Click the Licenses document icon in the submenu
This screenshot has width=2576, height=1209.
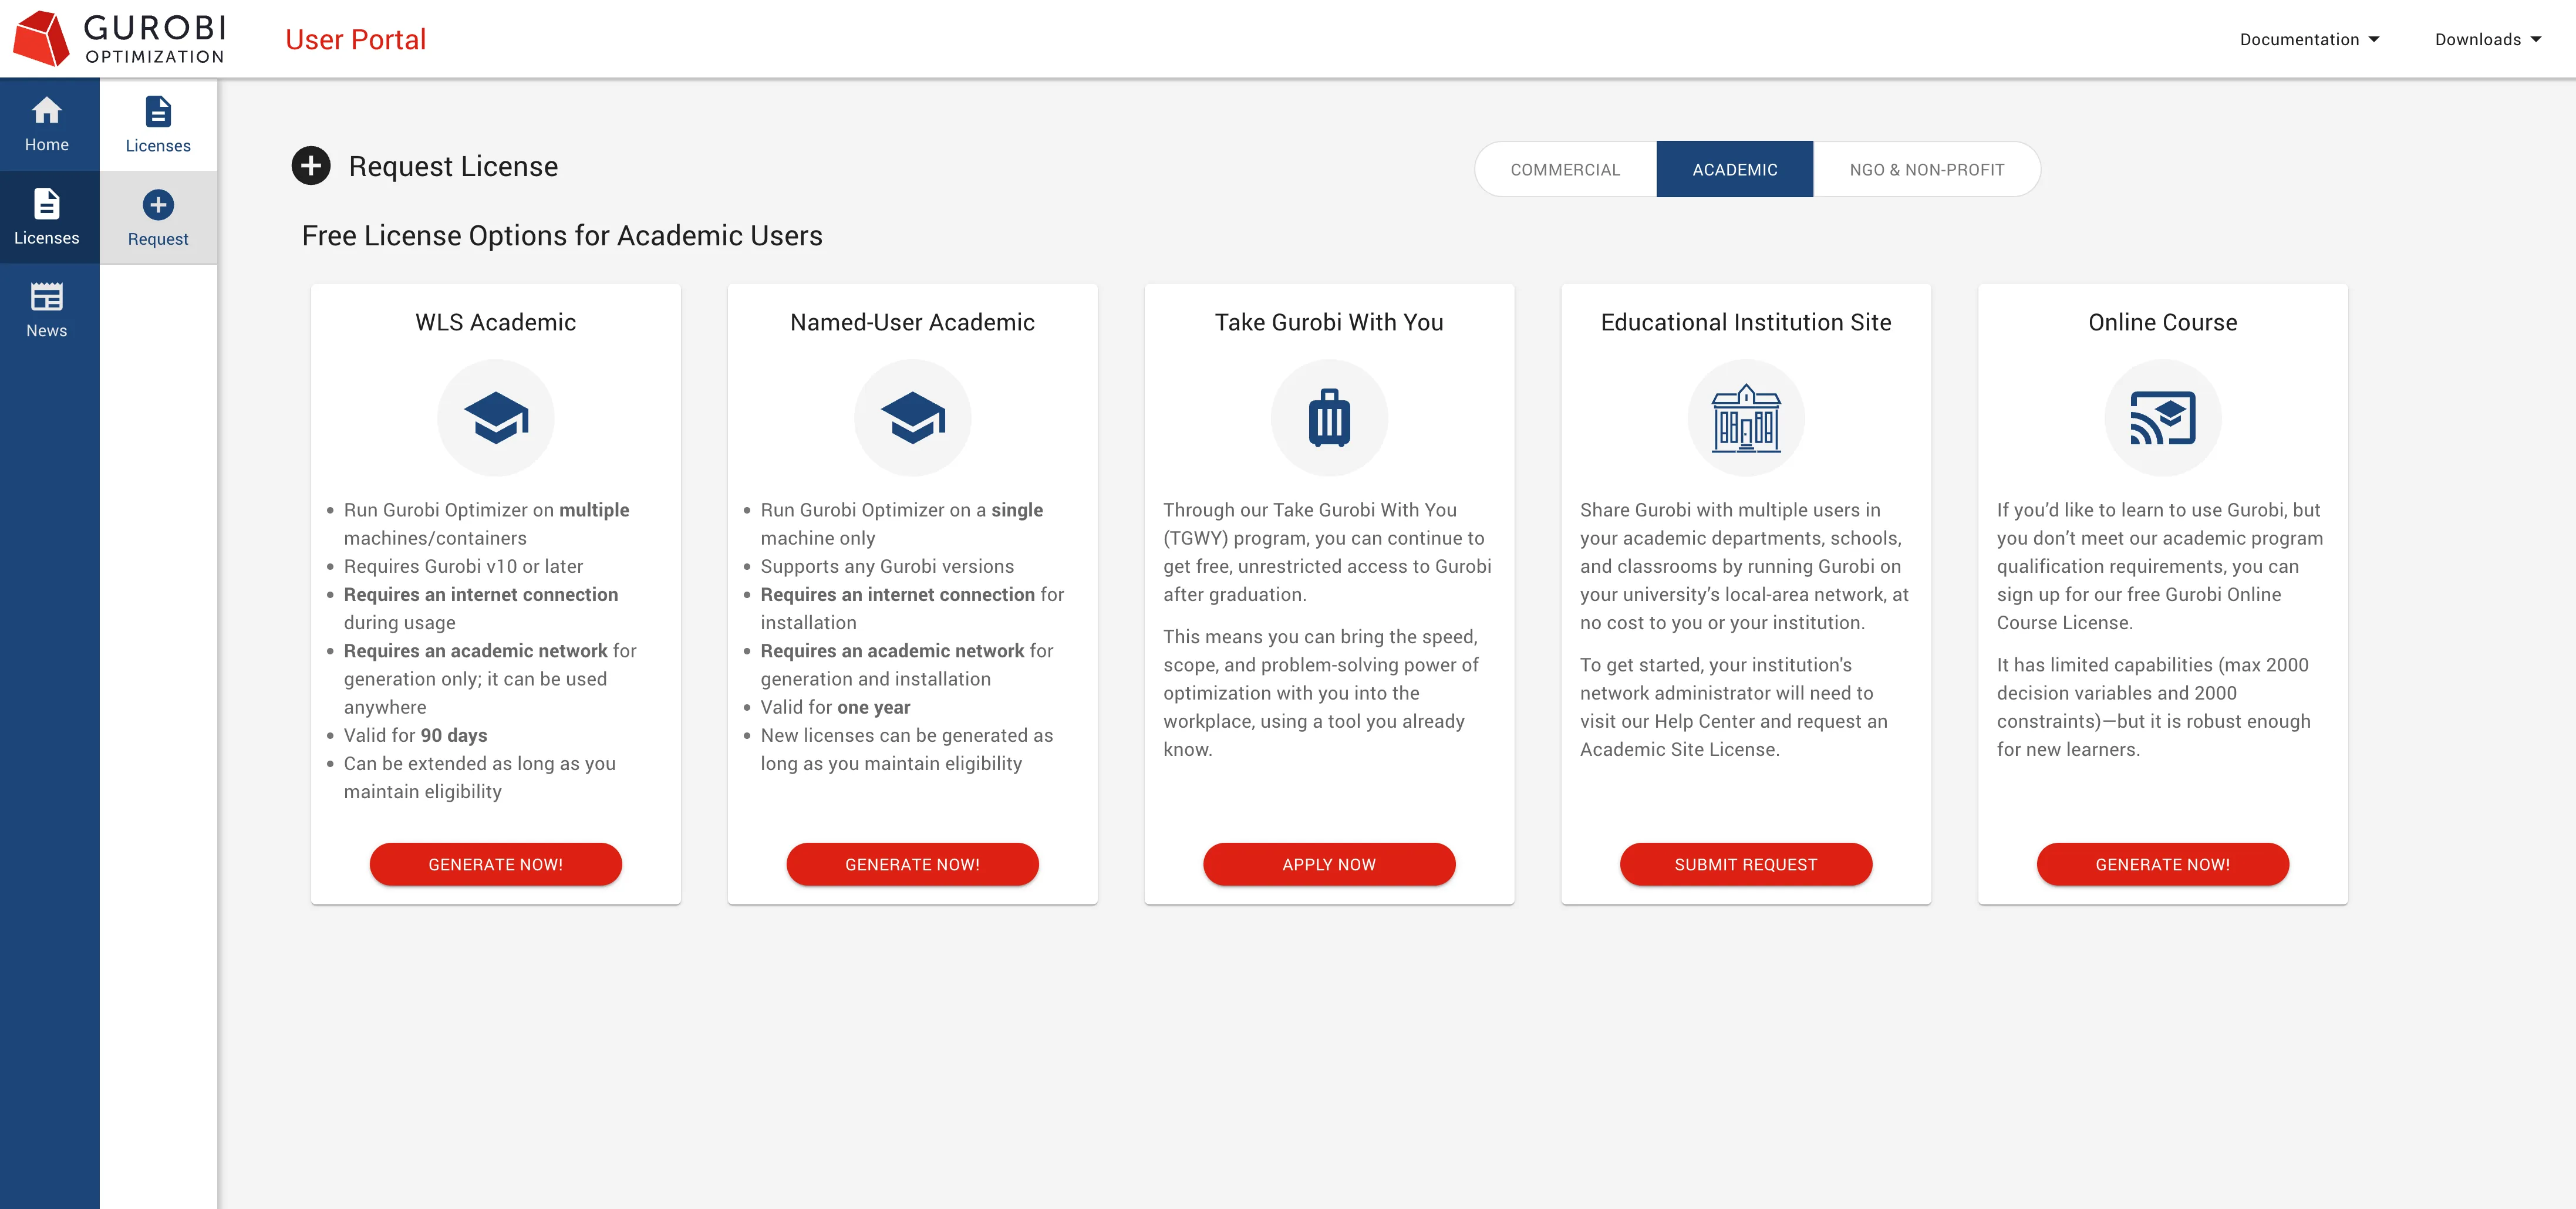click(x=158, y=111)
